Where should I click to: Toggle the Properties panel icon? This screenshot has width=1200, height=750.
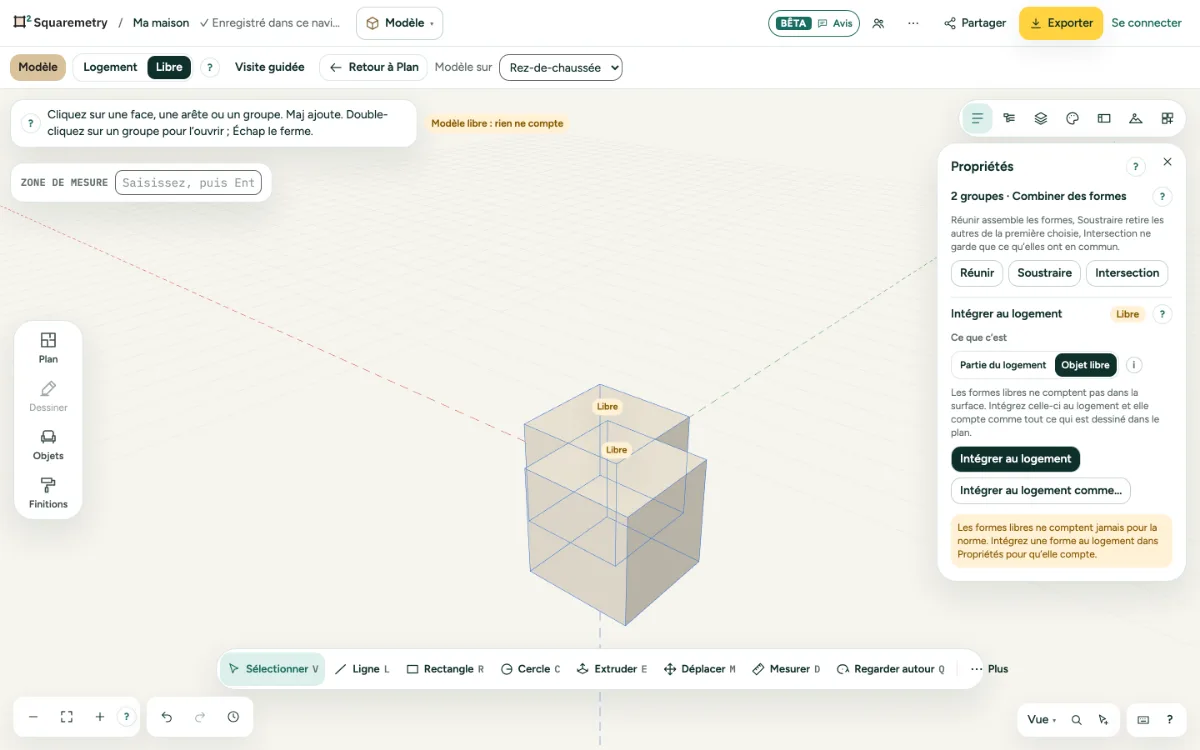point(977,118)
